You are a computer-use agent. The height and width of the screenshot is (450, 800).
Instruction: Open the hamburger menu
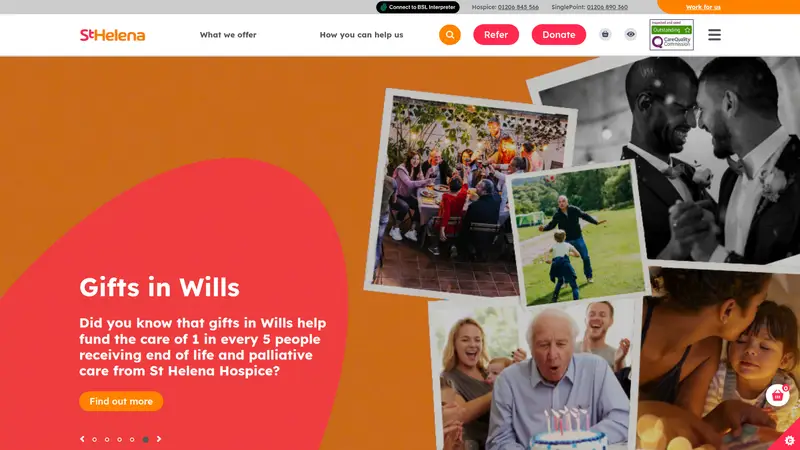click(x=714, y=35)
